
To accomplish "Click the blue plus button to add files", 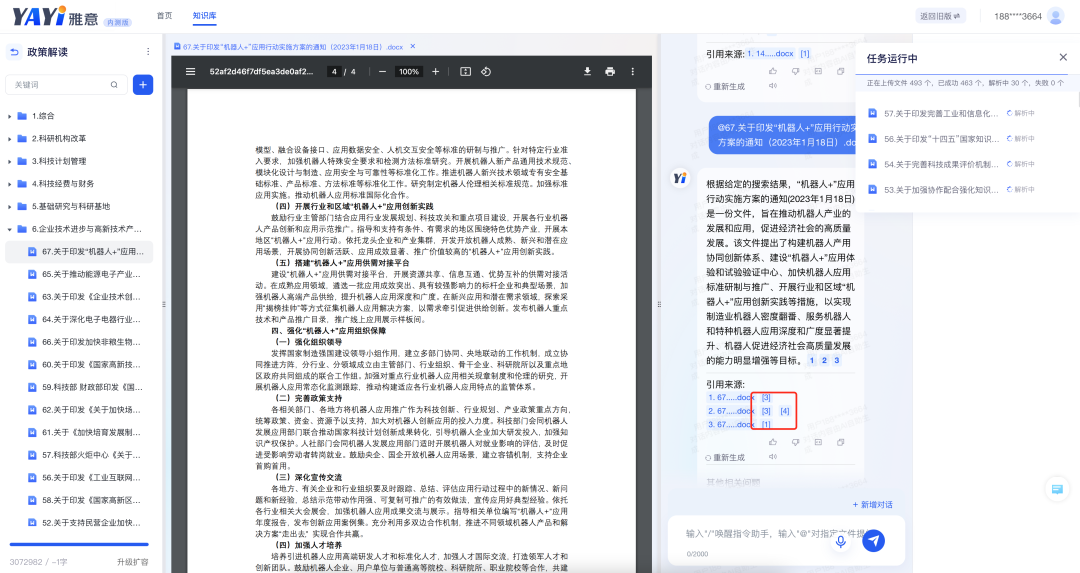I will [143, 85].
